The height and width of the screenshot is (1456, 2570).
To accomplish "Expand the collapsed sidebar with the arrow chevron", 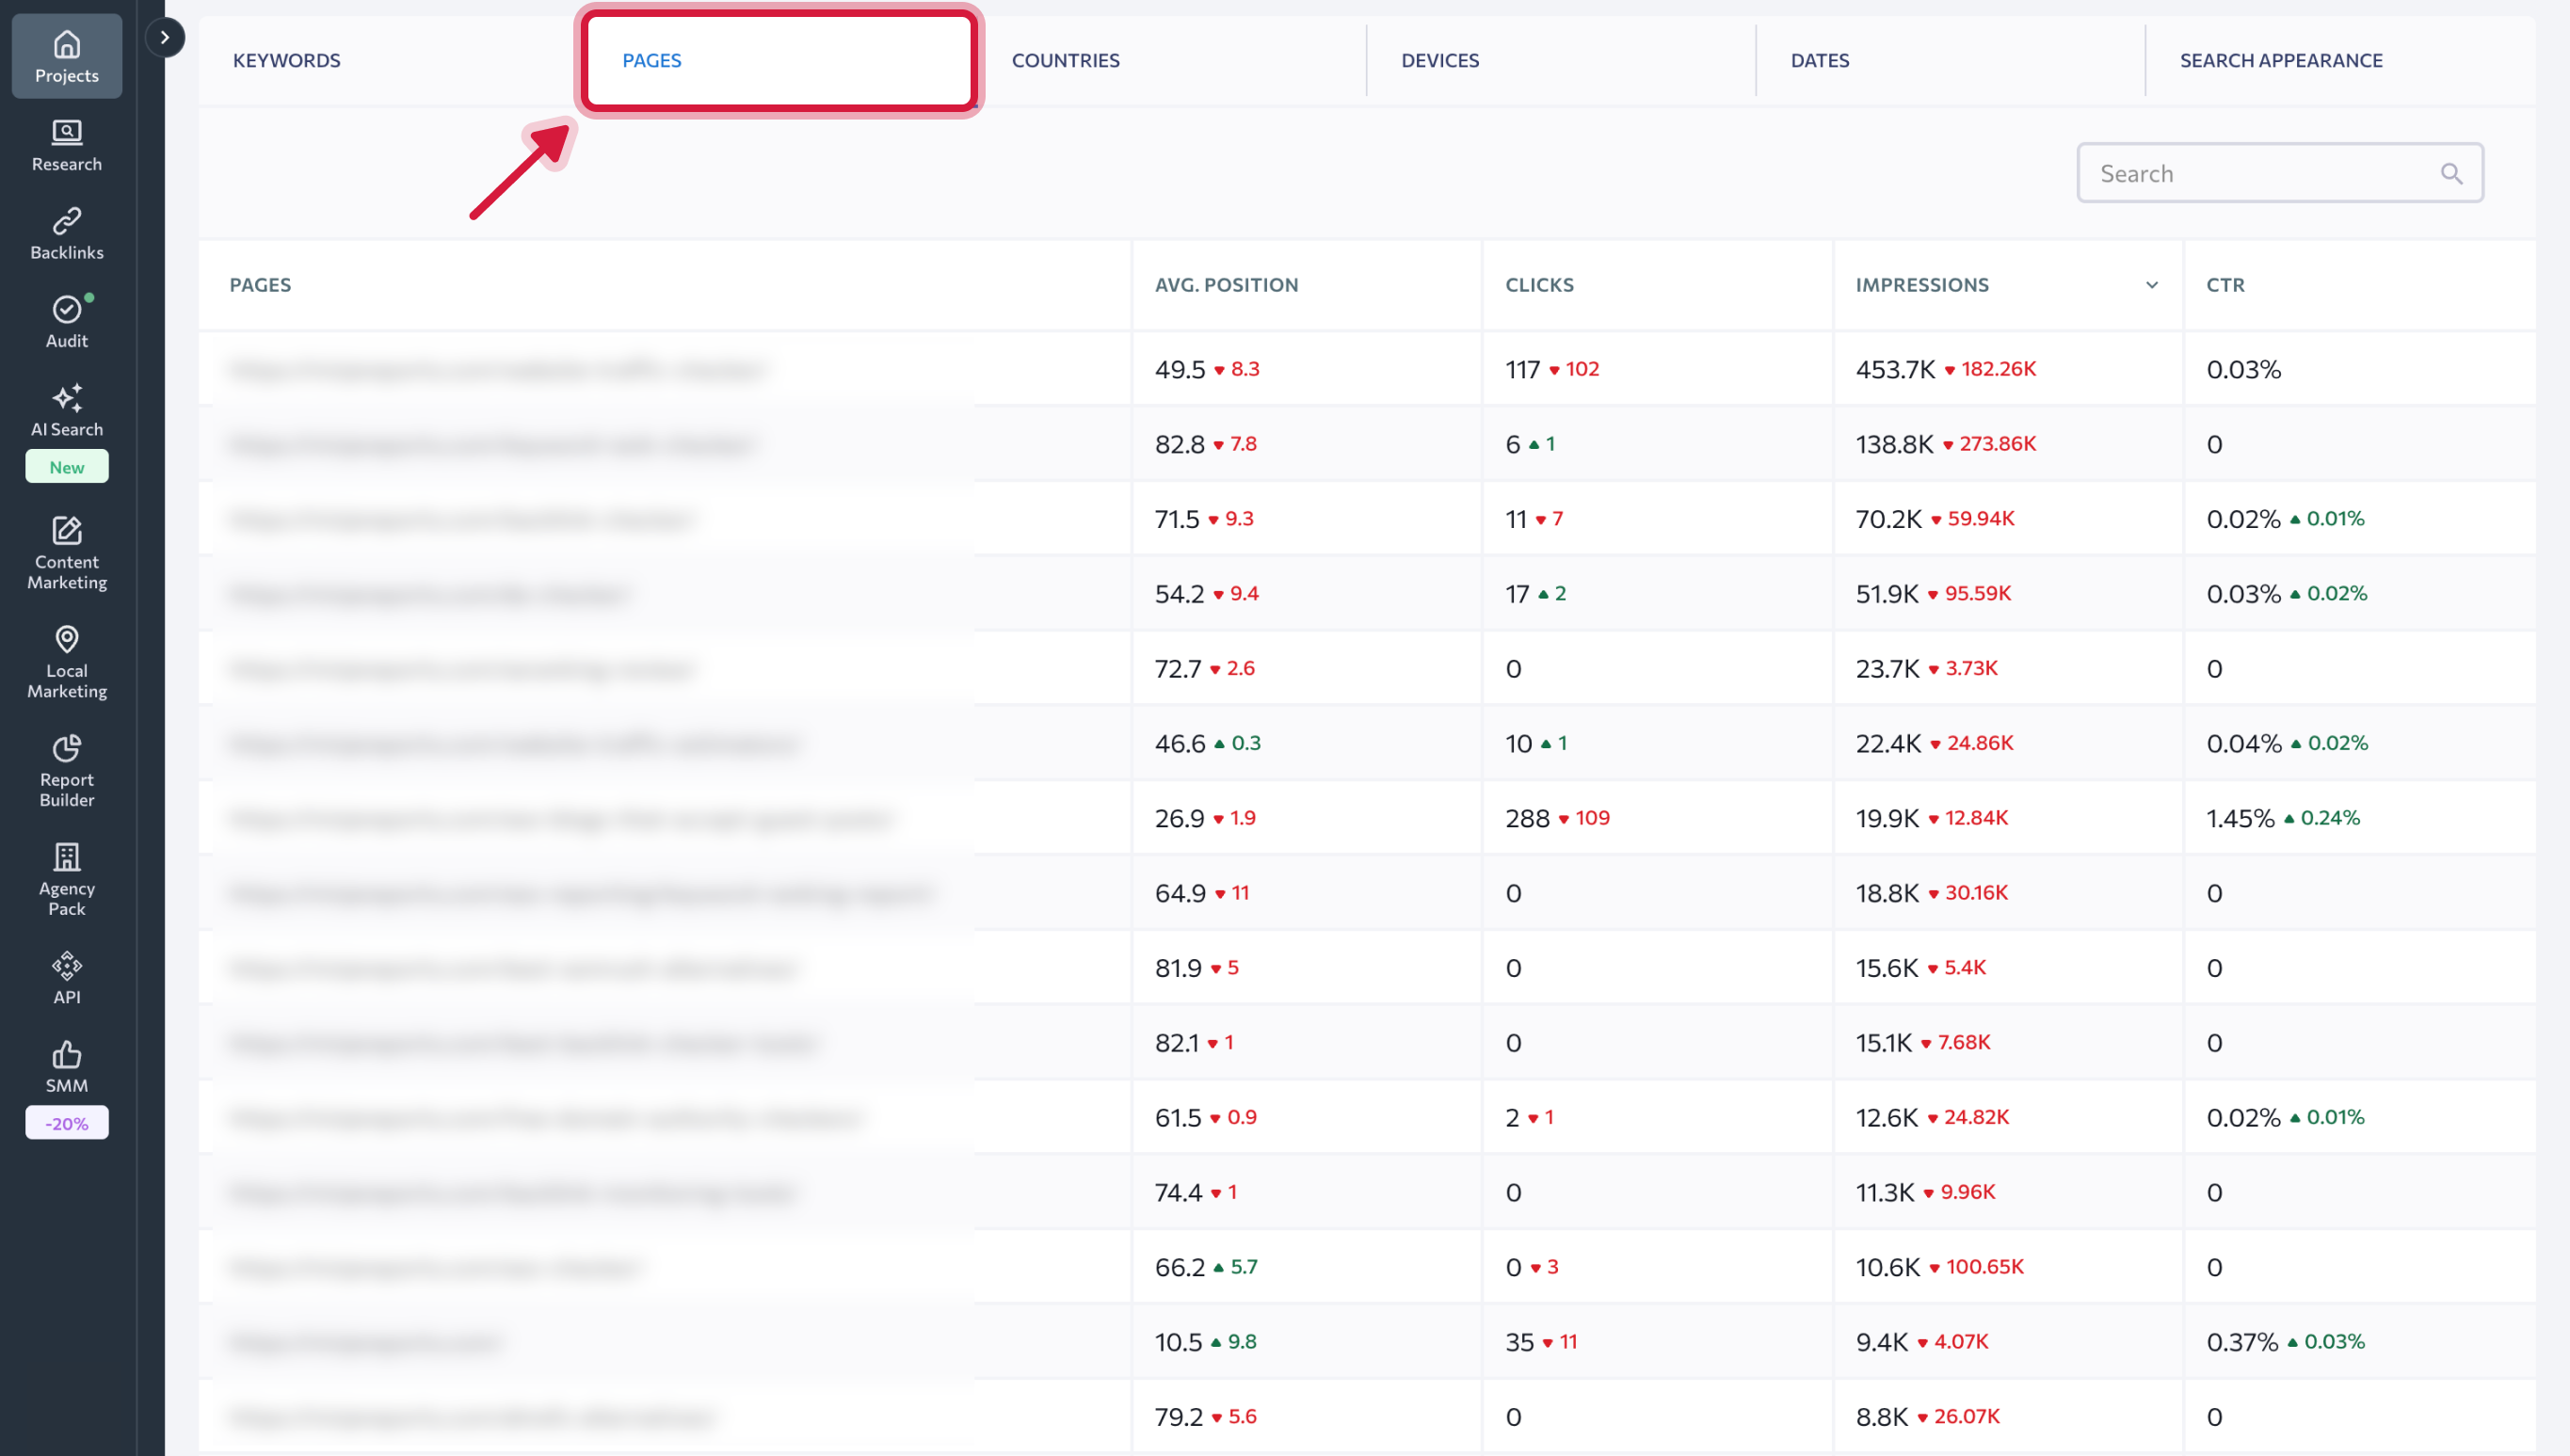I will pos(165,37).
